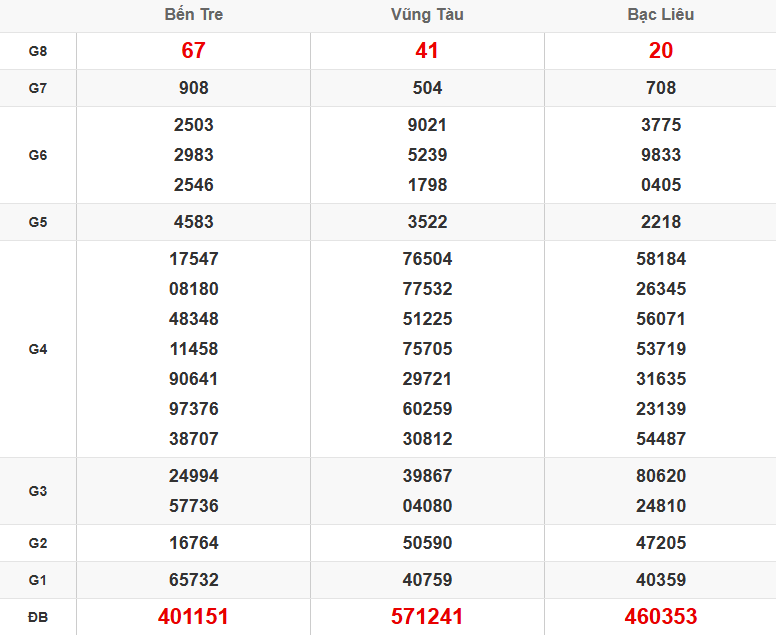
Task: Click G1 result 40359 in Bạc Liêu
Action: pos(660,580)
